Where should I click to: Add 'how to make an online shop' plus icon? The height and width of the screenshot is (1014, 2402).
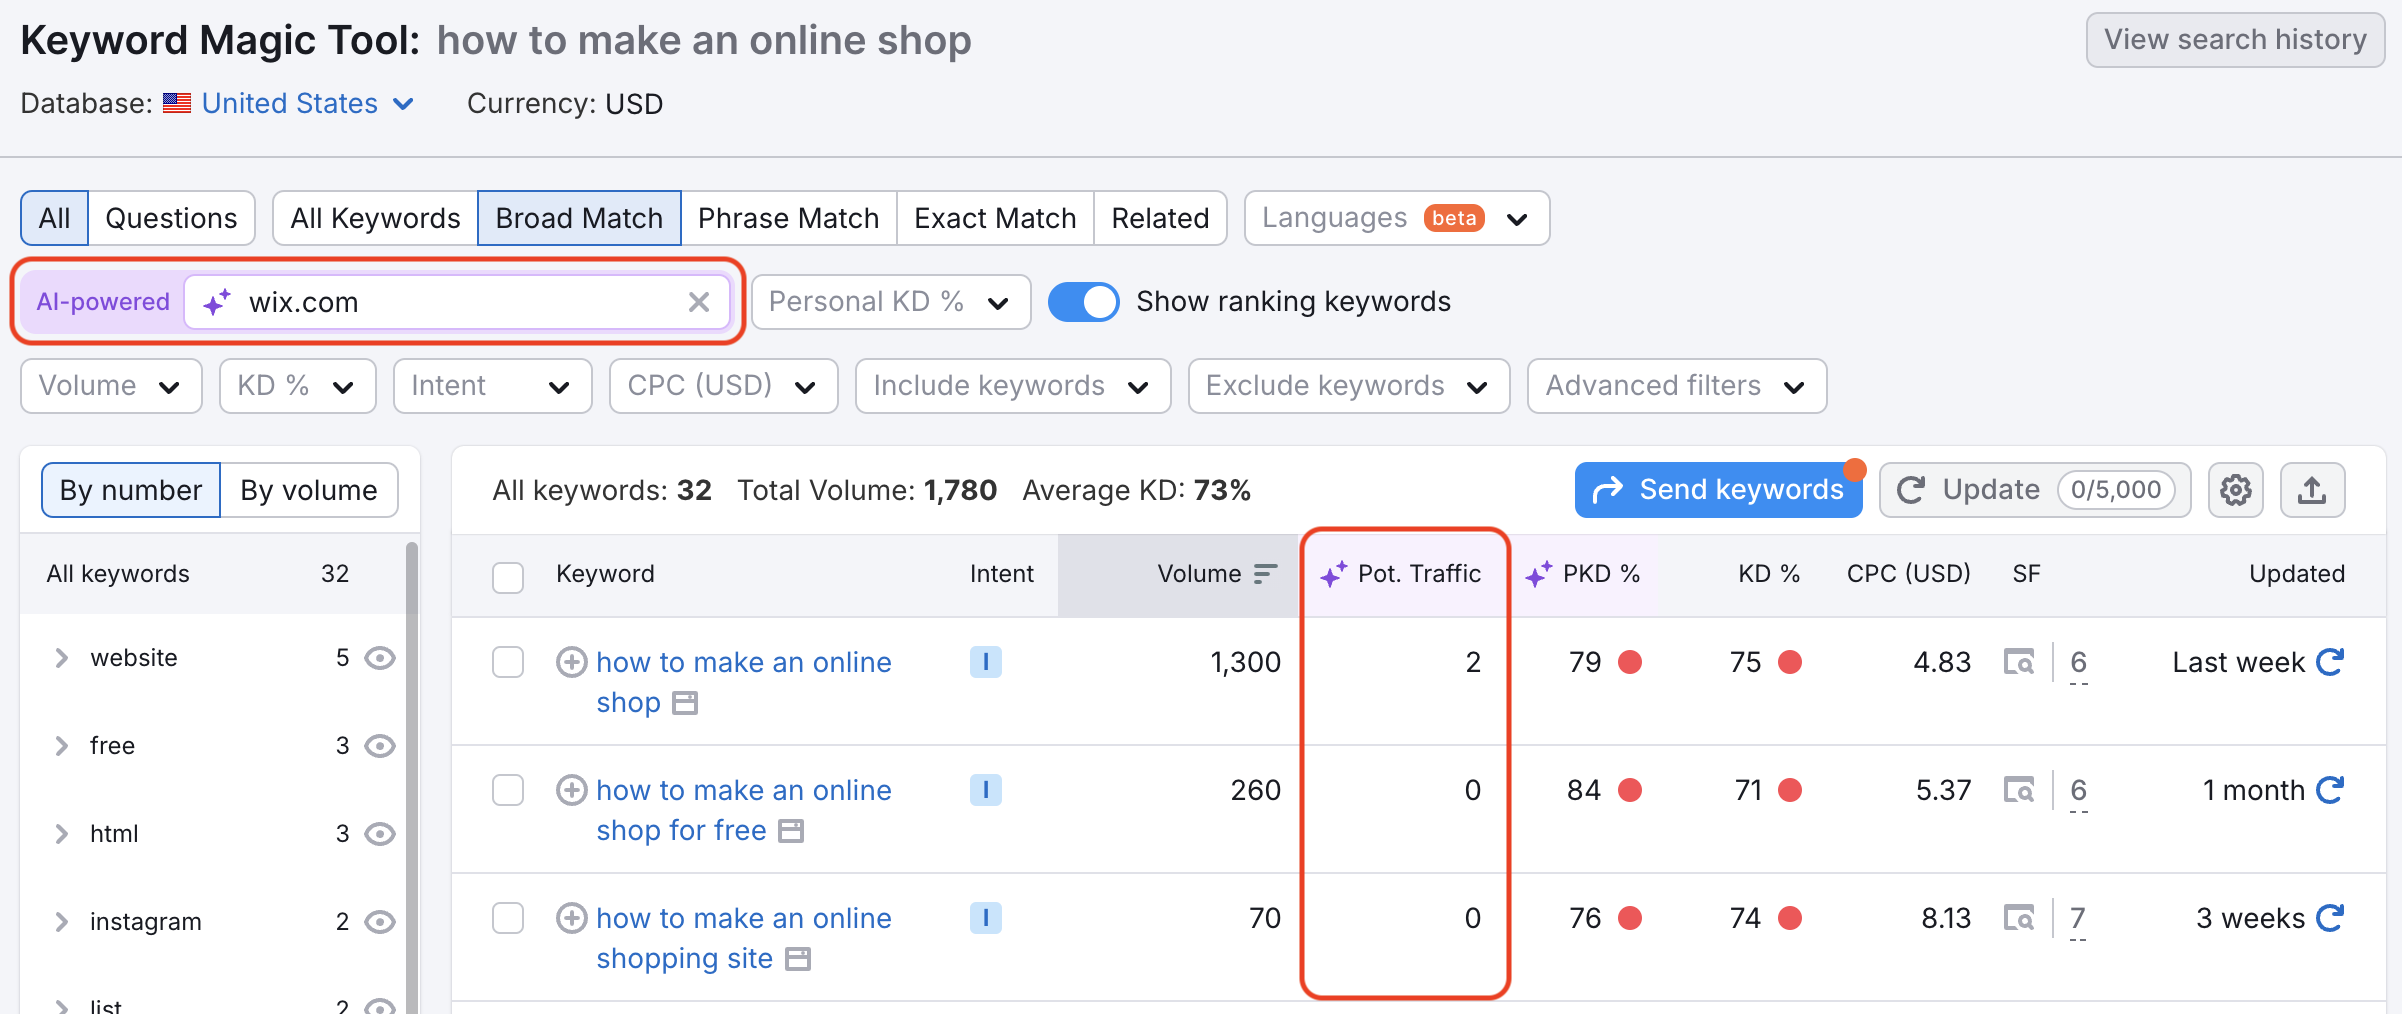(x=571, y=662)
